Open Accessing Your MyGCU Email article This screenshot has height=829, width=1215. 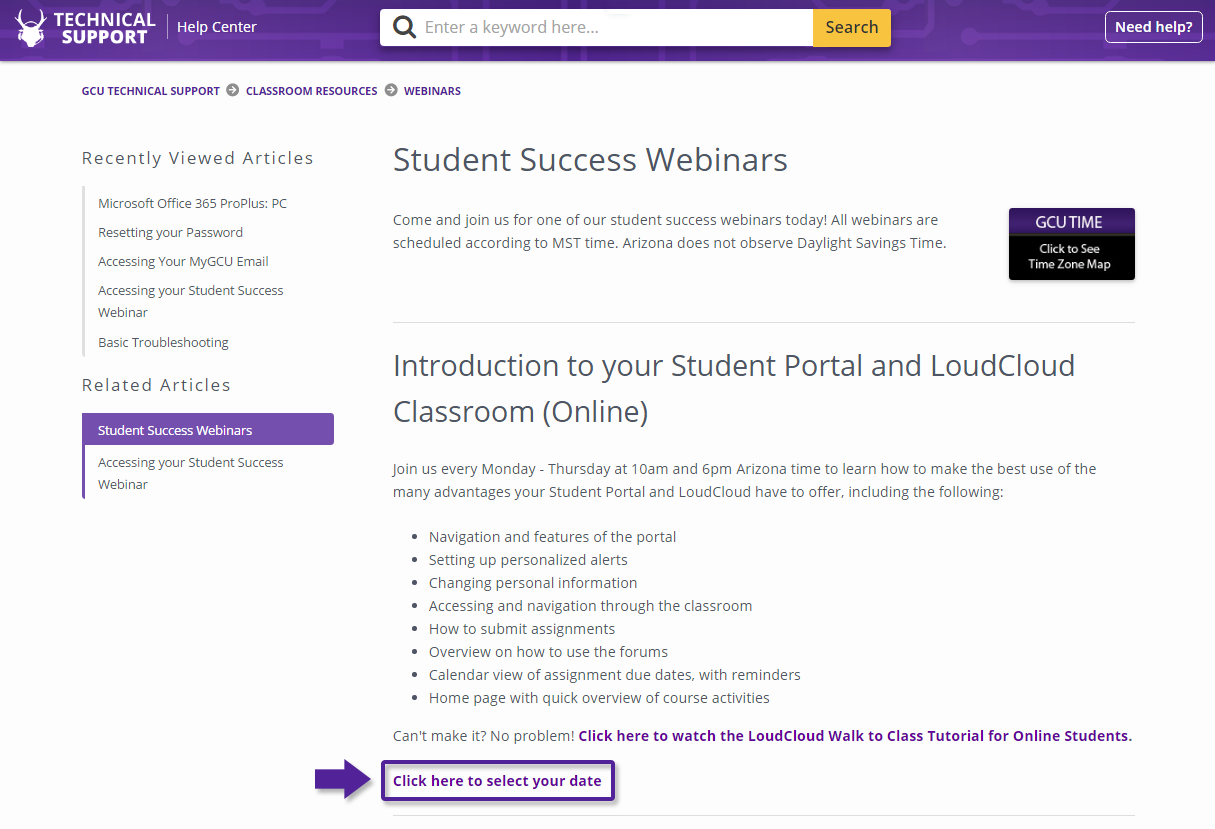183,261
